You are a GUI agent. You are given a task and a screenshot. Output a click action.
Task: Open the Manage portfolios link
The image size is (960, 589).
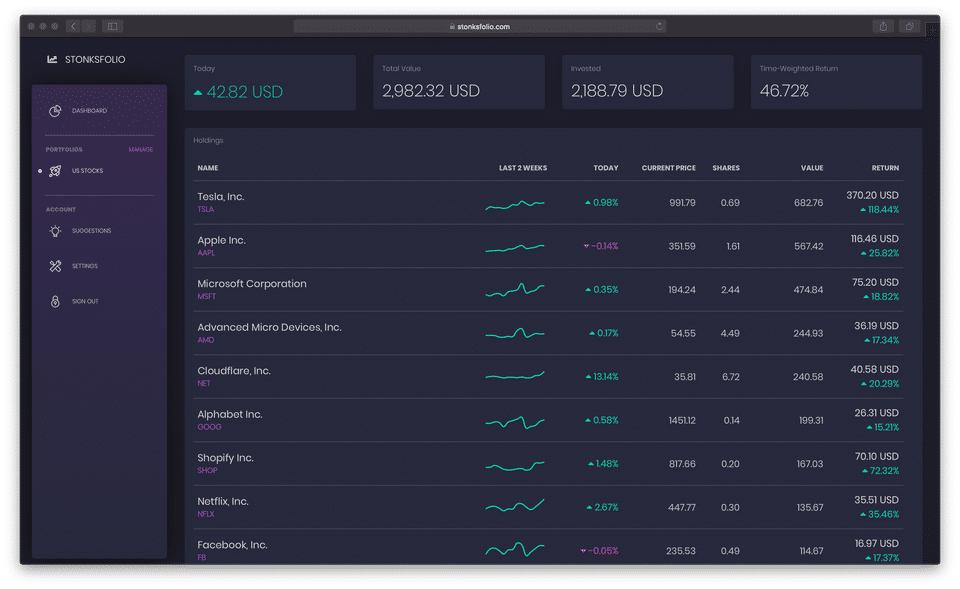click(141, 150)
